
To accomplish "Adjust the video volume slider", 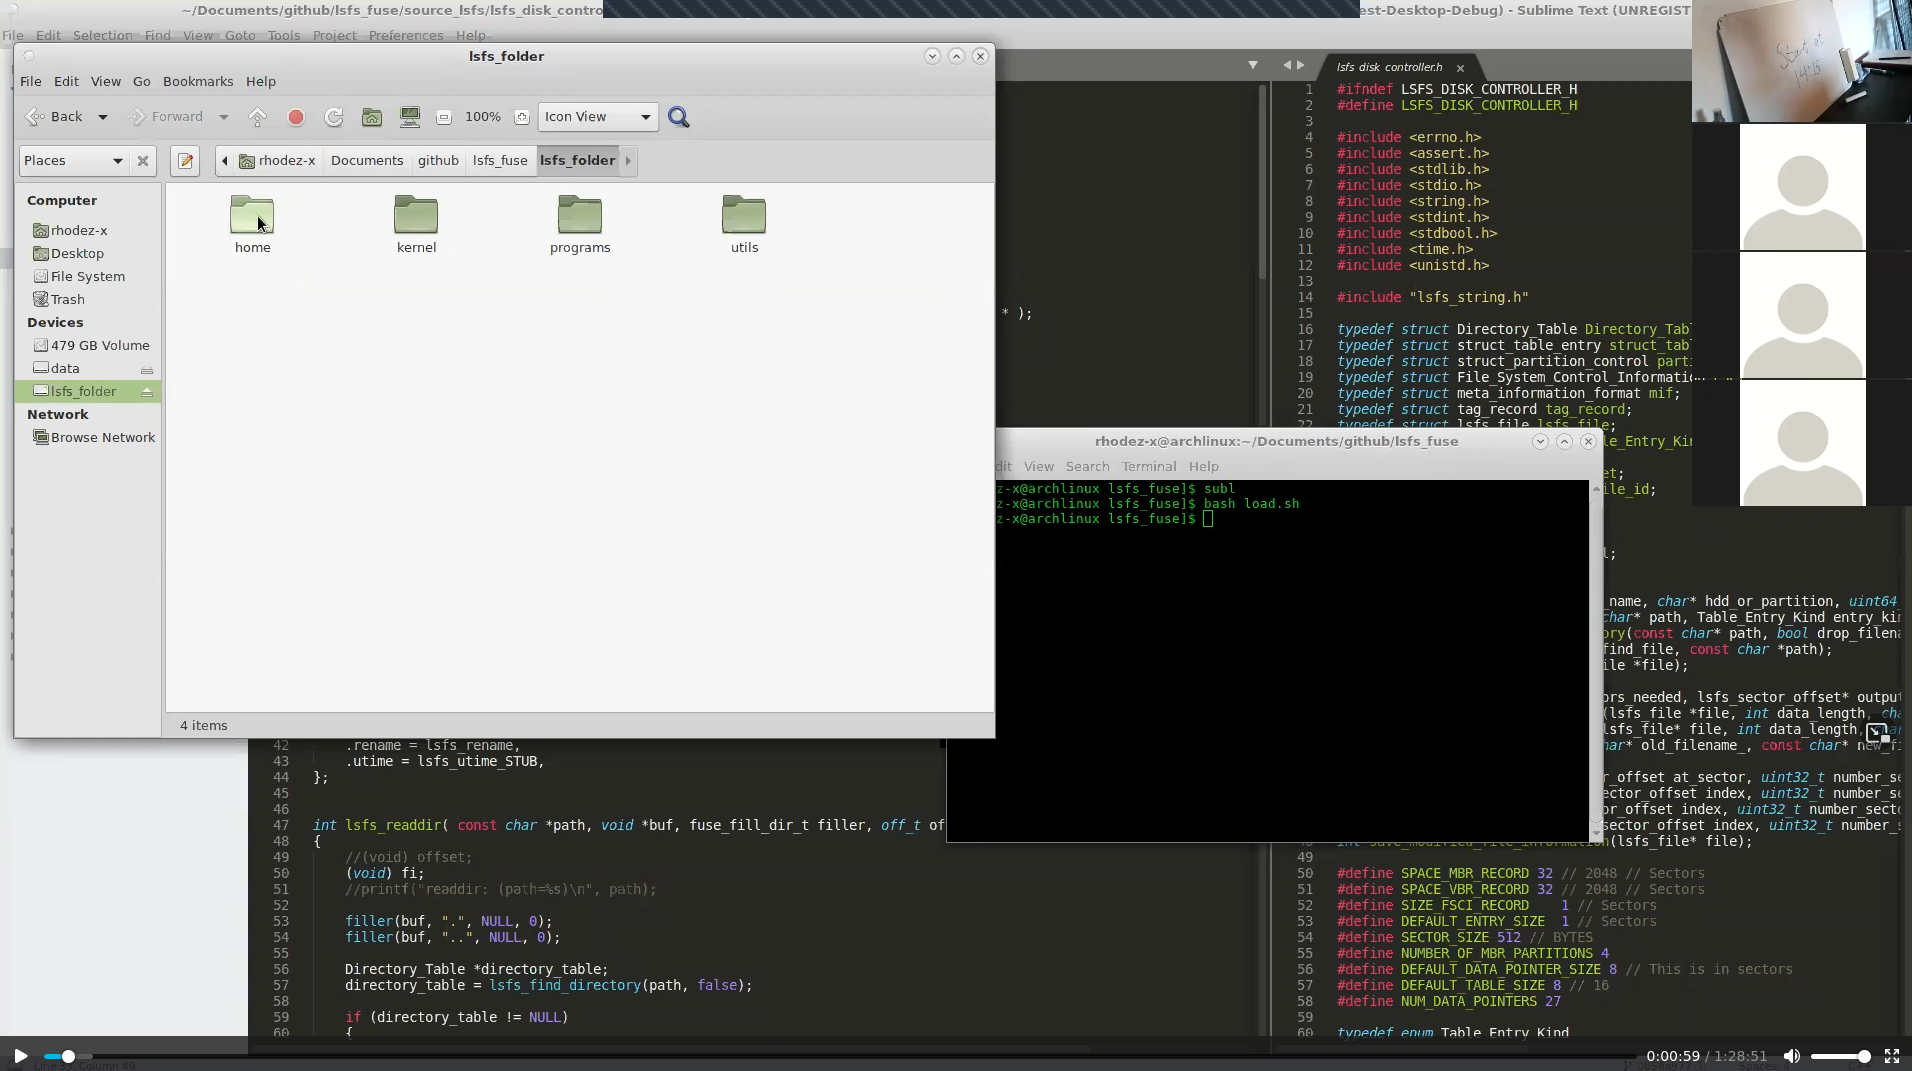I will point(1840,1056).
